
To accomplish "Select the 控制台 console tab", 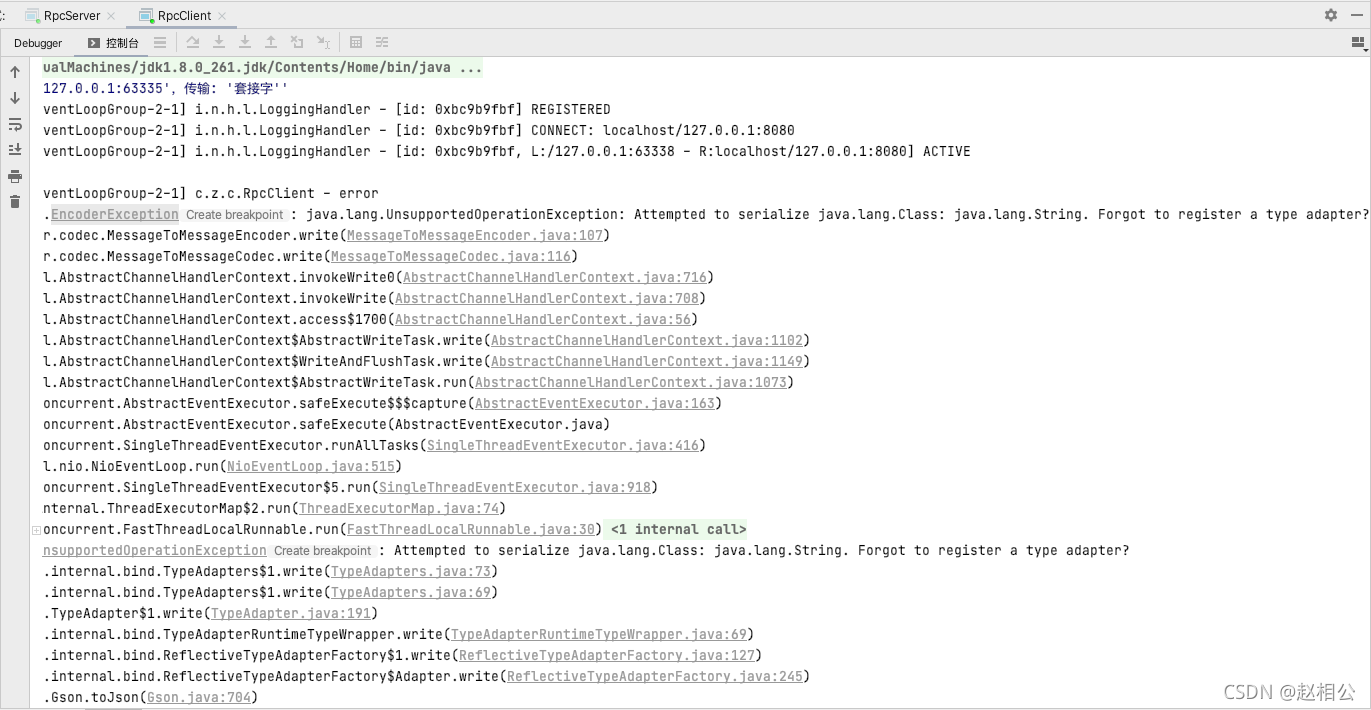I will 113,43.
